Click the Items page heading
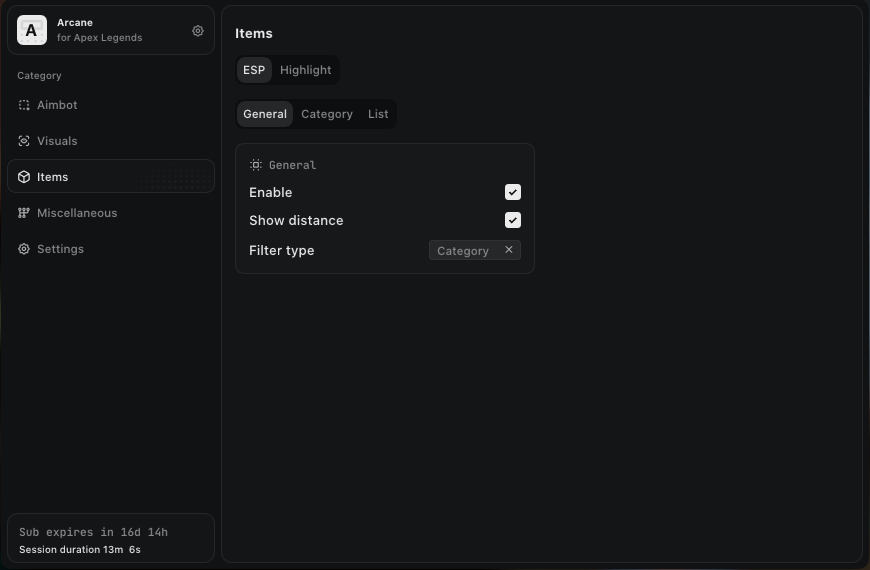The height and width of the screenshot is (570, 870). point(254,33)
